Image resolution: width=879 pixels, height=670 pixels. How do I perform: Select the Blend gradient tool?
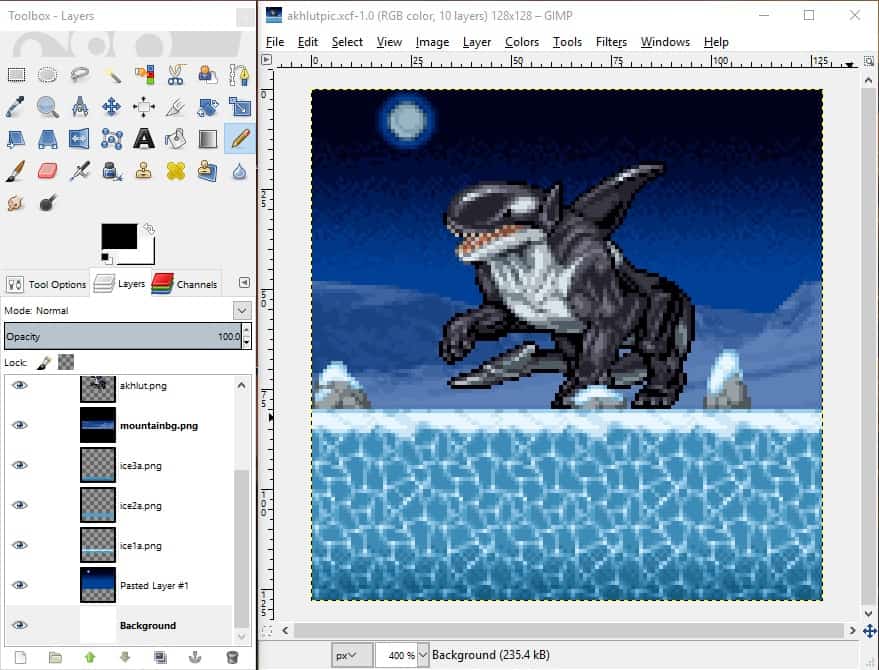click(x=208, y=138)
